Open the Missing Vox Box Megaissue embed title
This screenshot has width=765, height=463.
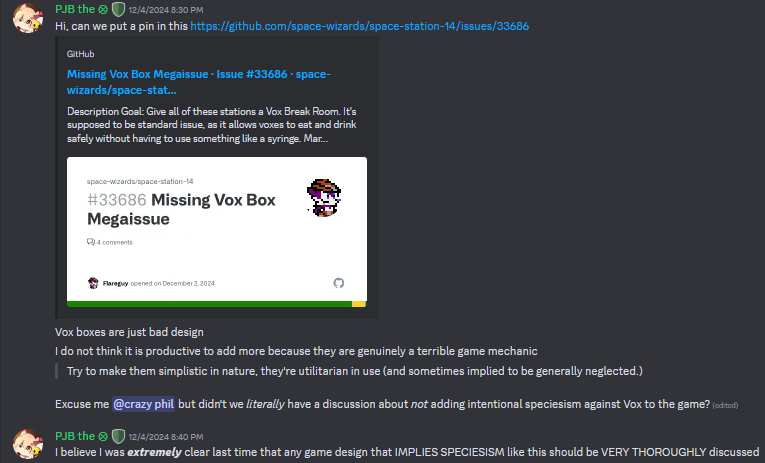[x=199, y=82]
